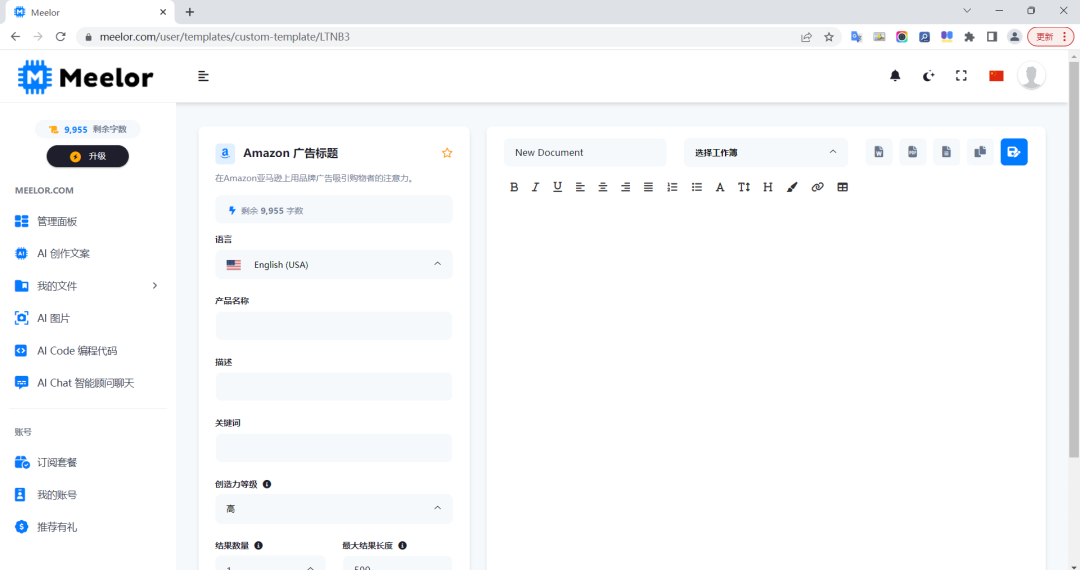Click the New Document title field
This screenshot has height=570, width=1080.
pos(585,152)
